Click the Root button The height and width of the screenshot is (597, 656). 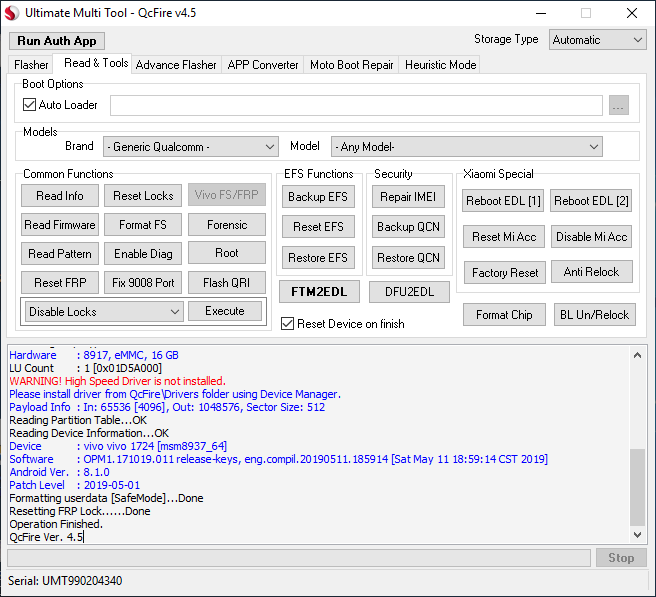tap(227, 253)
